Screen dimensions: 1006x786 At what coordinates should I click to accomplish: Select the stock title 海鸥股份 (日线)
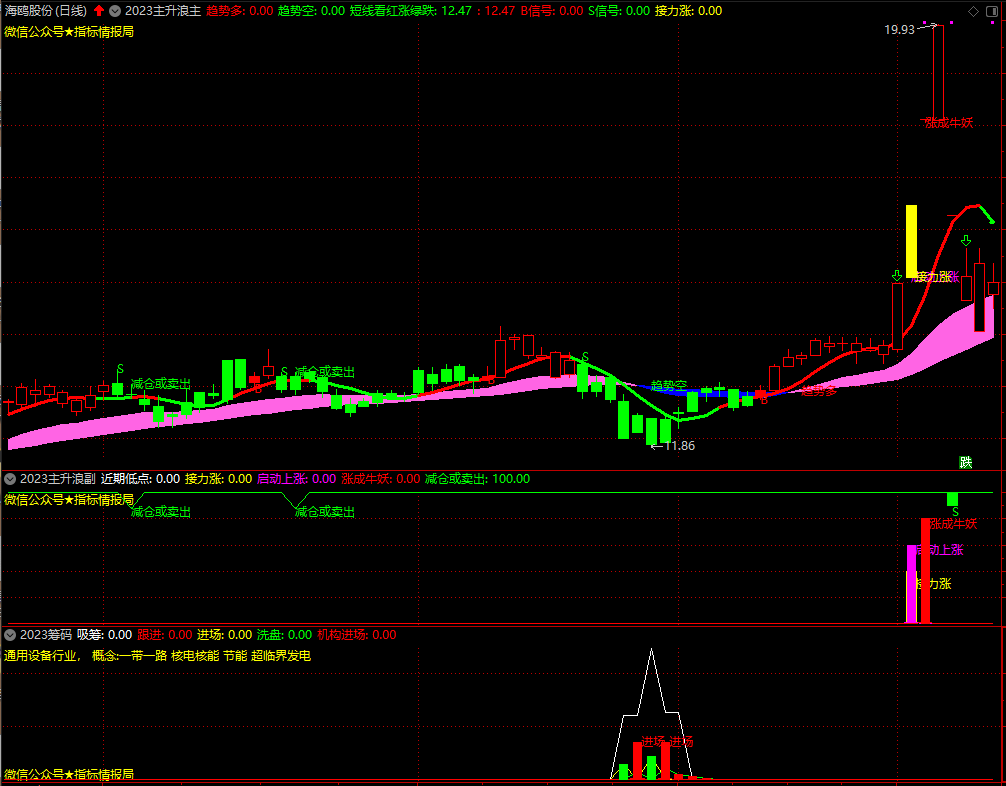click(46, 11)
